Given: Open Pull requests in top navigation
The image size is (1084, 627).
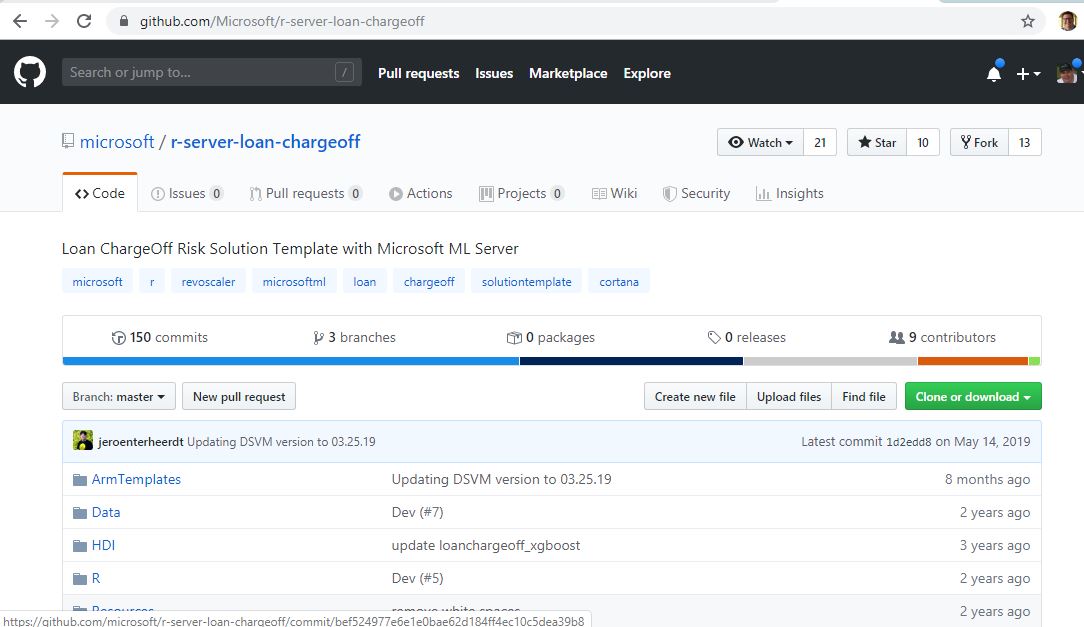Looking at the screenshot, I should [x=418, y=73].
